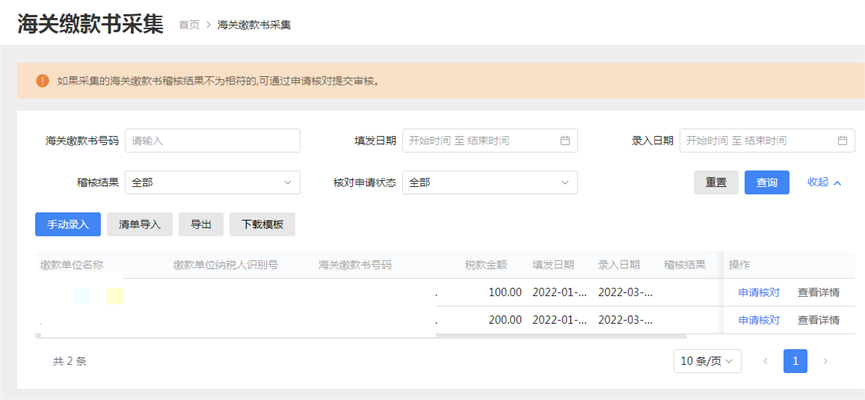Image resolution: width=865 pixels, height=400 pixels.
Task: Open the 填发日期 calendar icon
Action: pyautogui.click(x=565, y=141)
